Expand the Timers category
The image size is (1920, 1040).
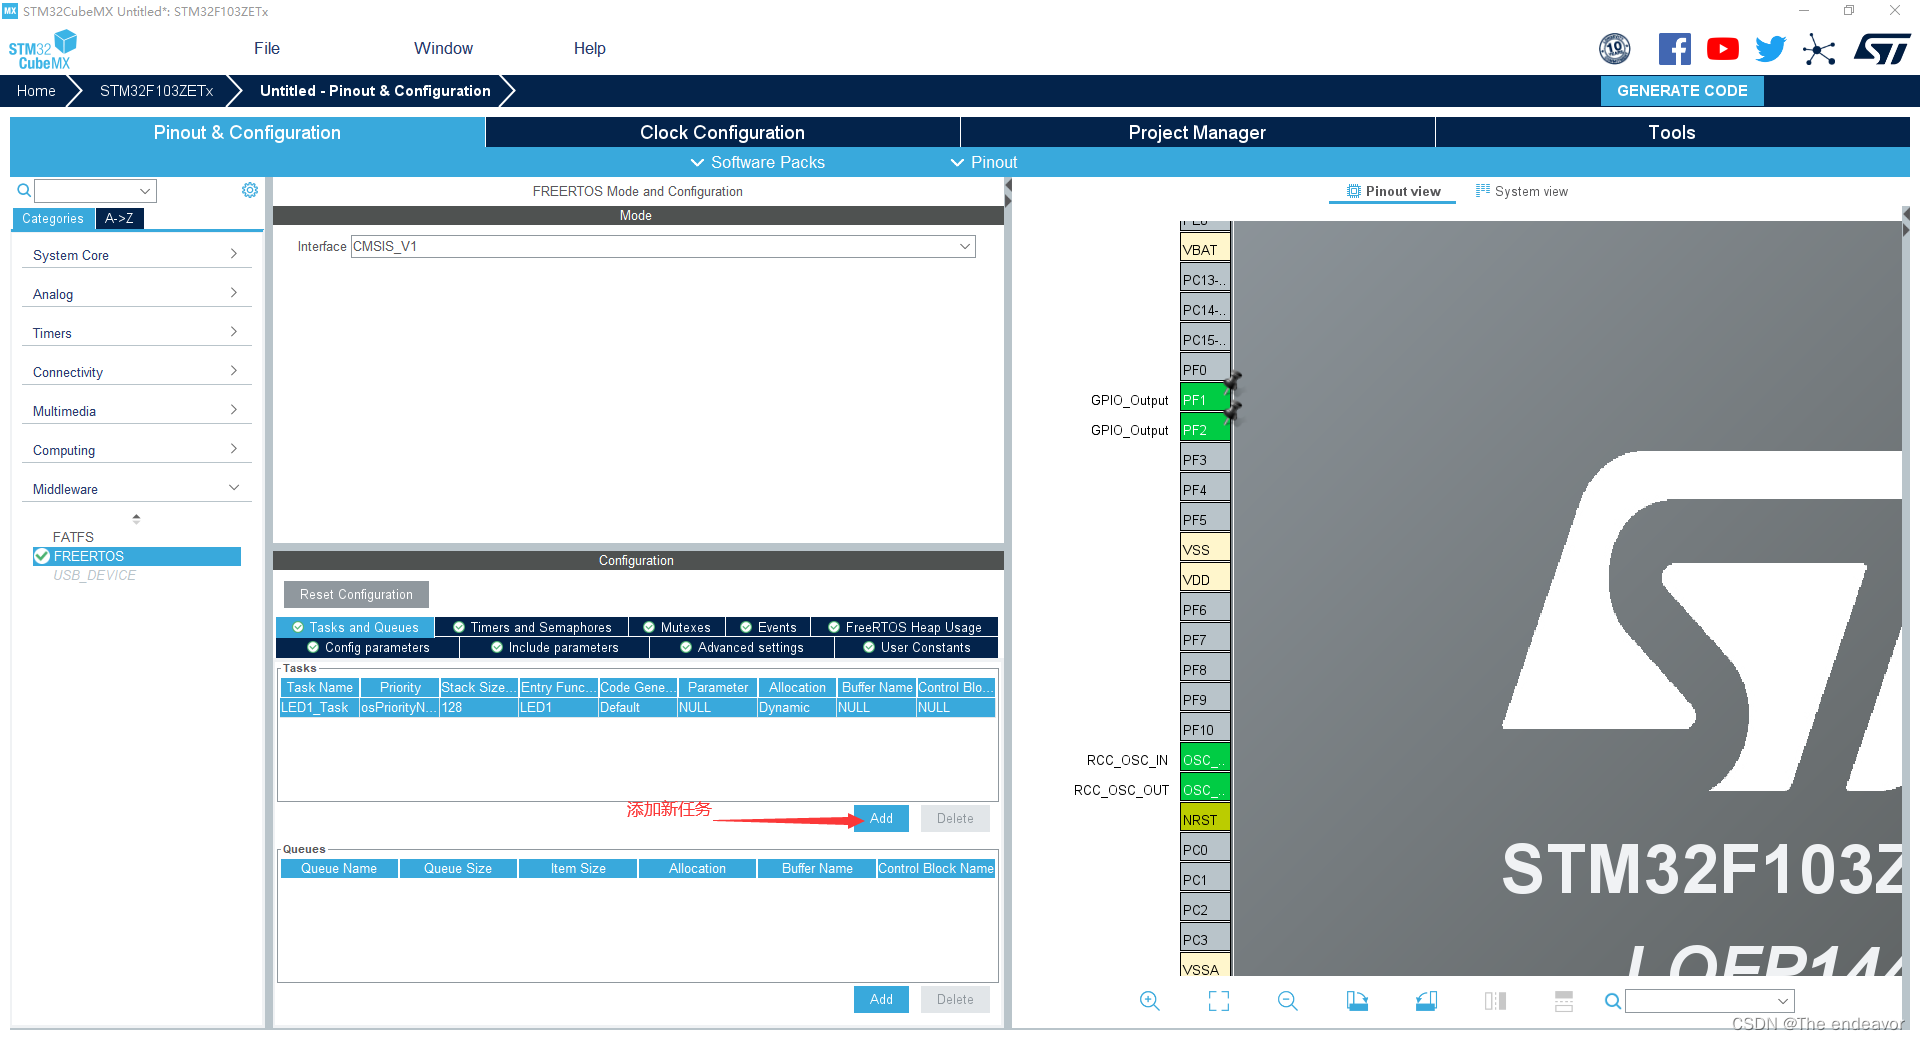[x=136, y=333]
